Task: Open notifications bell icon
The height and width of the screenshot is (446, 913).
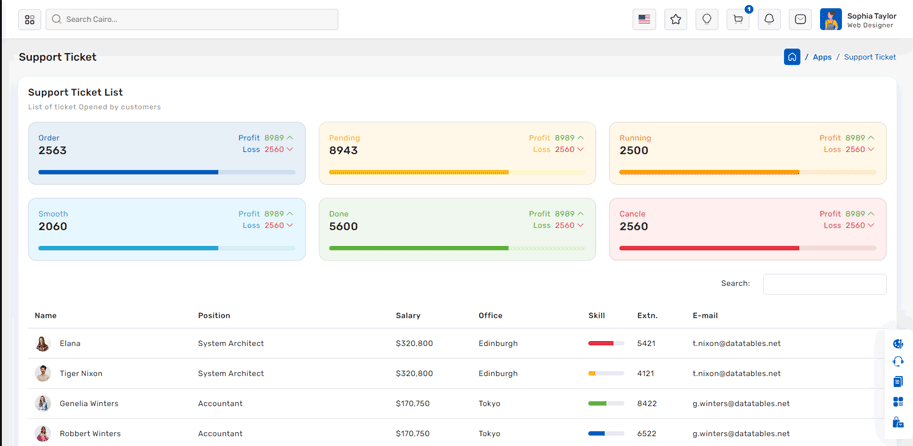Action: [769, 19]
